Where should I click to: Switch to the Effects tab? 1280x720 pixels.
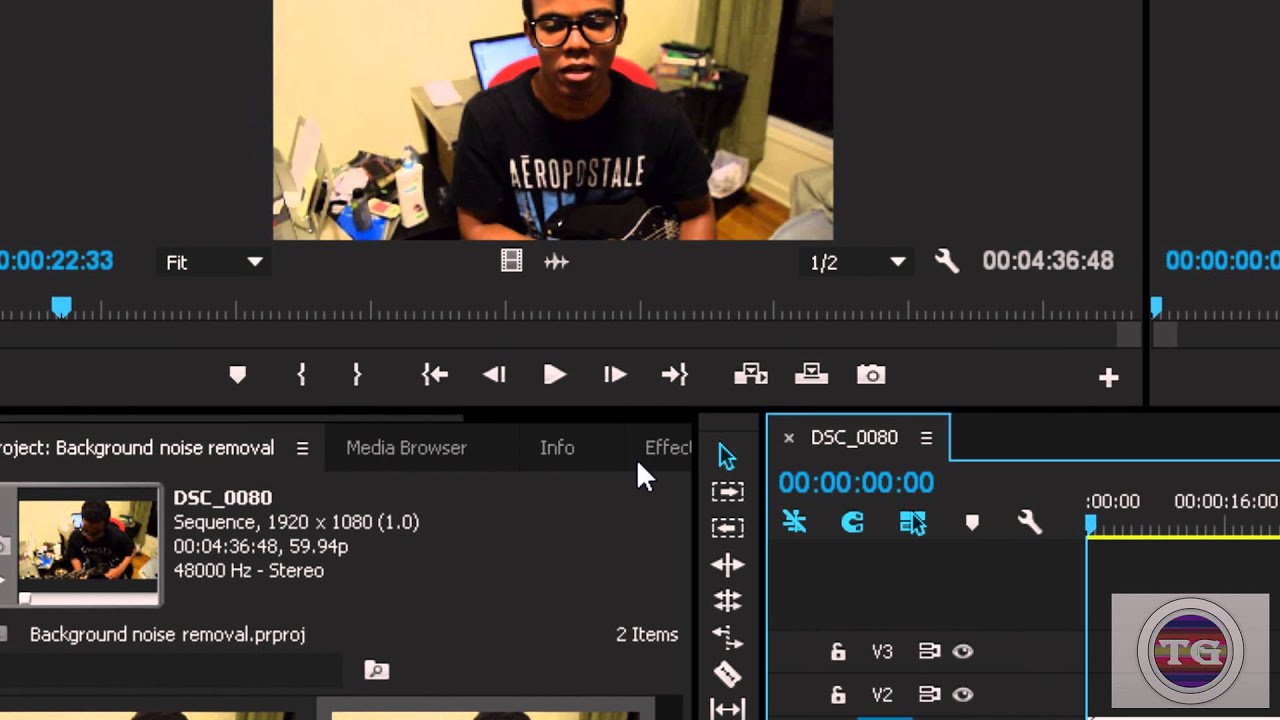click(668, 448)
